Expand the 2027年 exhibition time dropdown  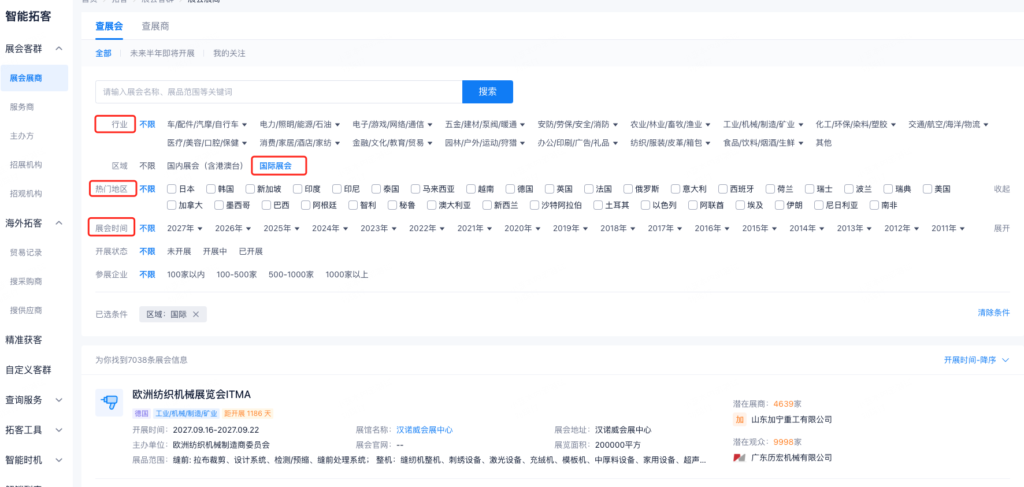click(188, 228)
